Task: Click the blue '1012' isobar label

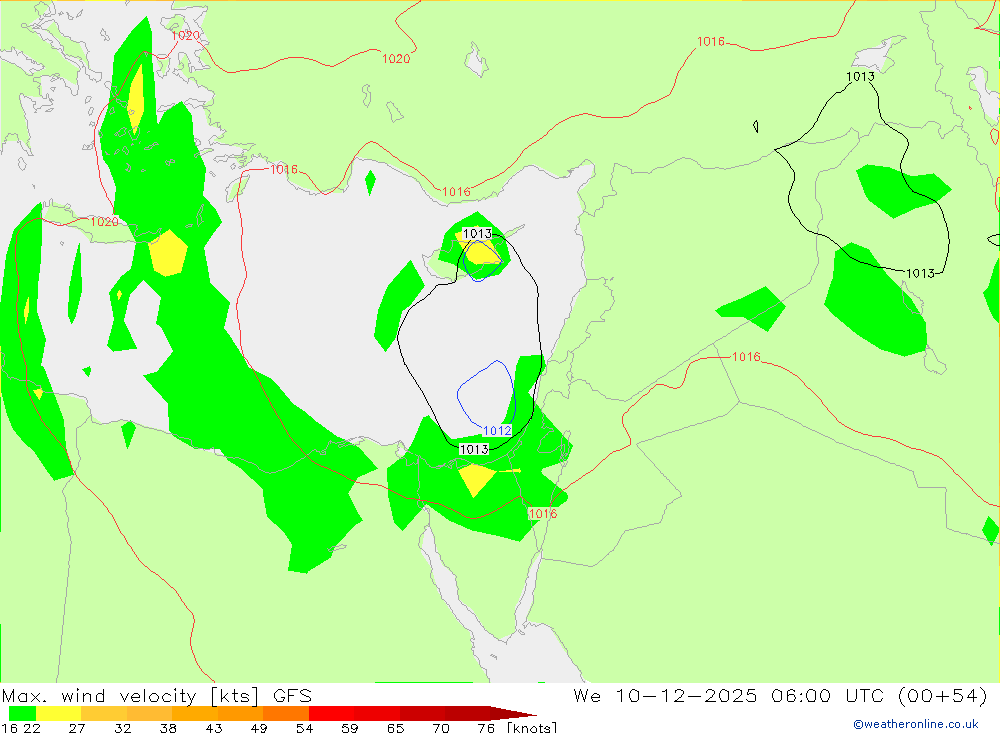Action: pyautogui.click(x=497, y=431)
